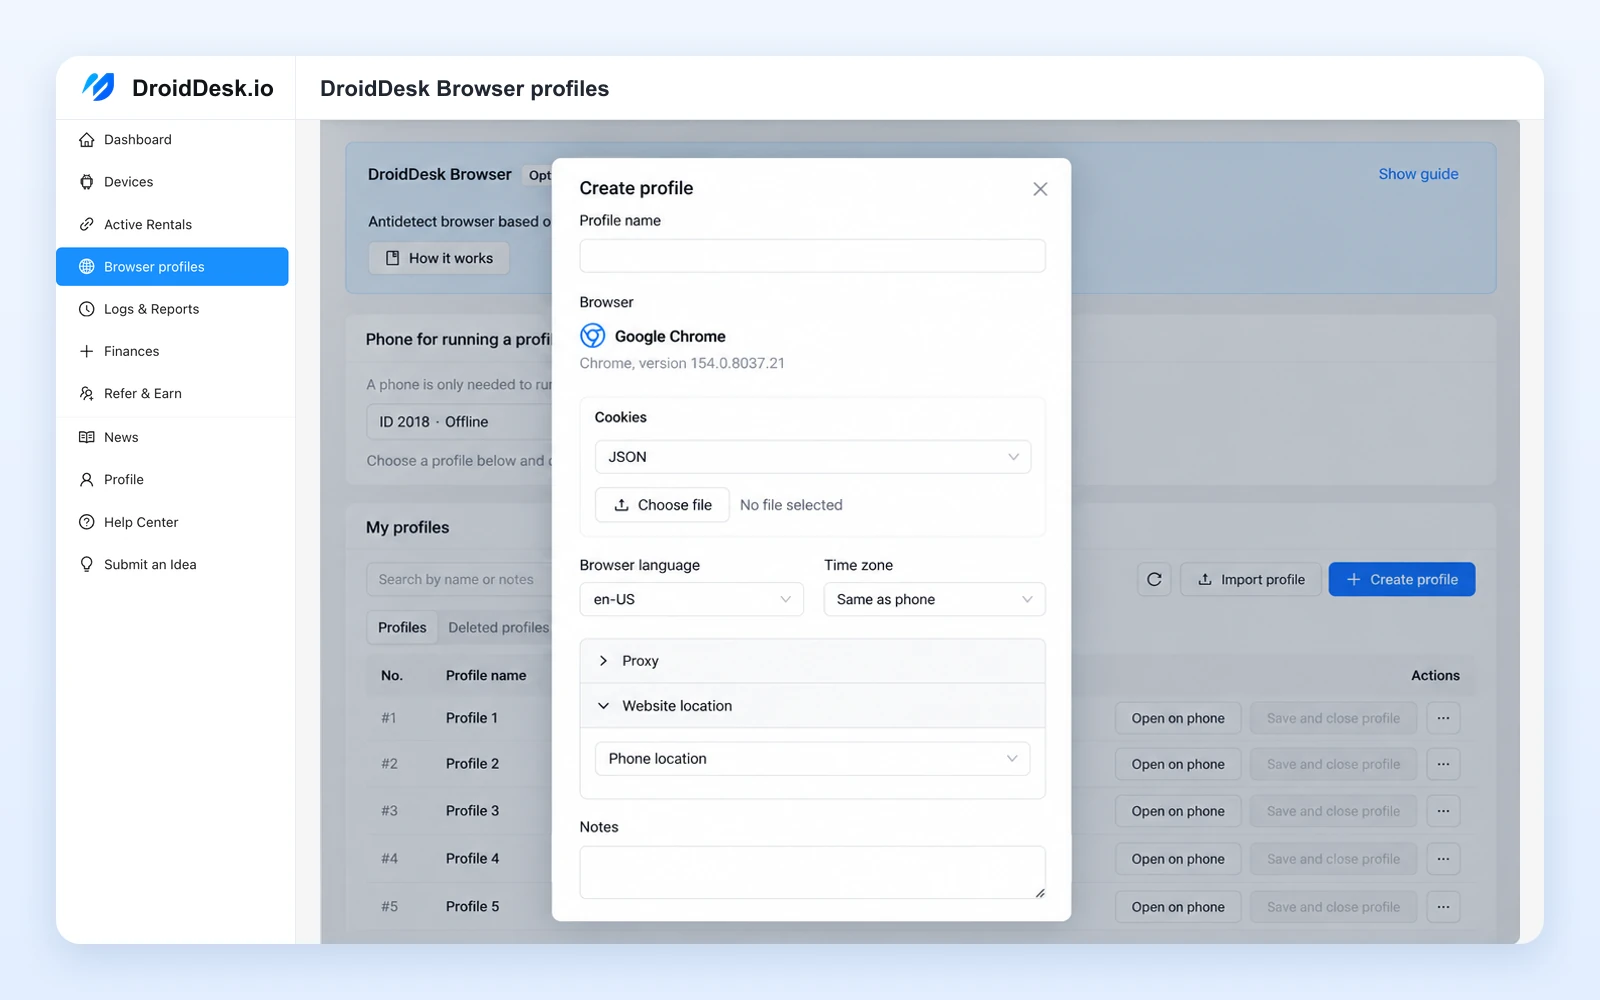Open the Cookies format JSON dropdown
1600x1000 pixels.
click(812, 457)
